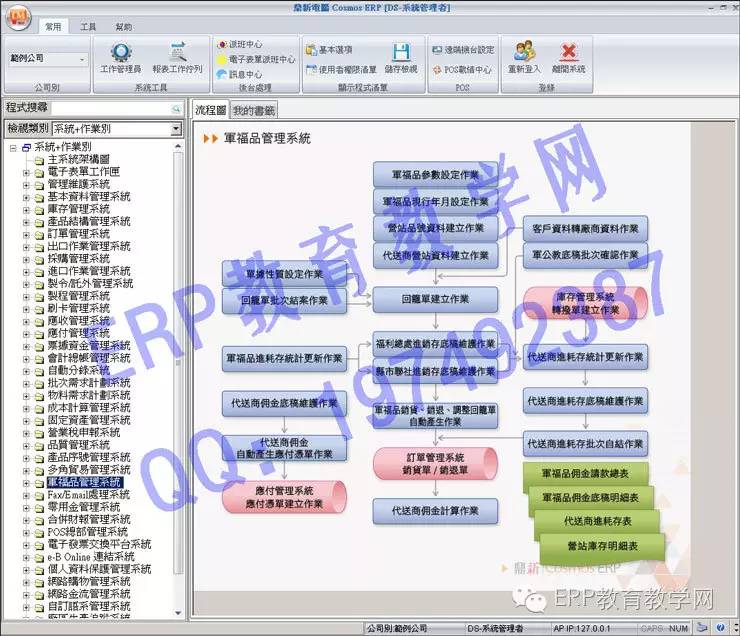Open 代送商佣金計算作業 flowchart step
The height and width of the screenshot is (636, 740).
435,510
